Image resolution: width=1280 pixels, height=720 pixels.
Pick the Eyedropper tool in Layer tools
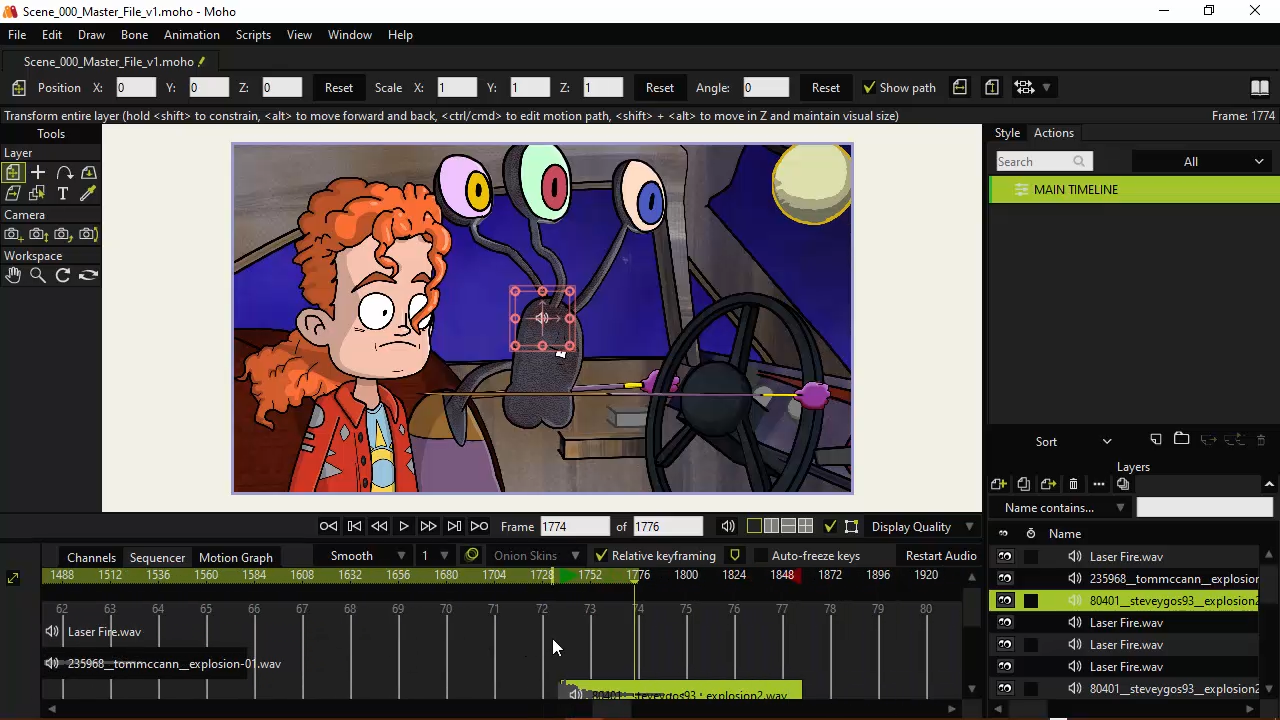pyautogui.click(x=88, y=193)
